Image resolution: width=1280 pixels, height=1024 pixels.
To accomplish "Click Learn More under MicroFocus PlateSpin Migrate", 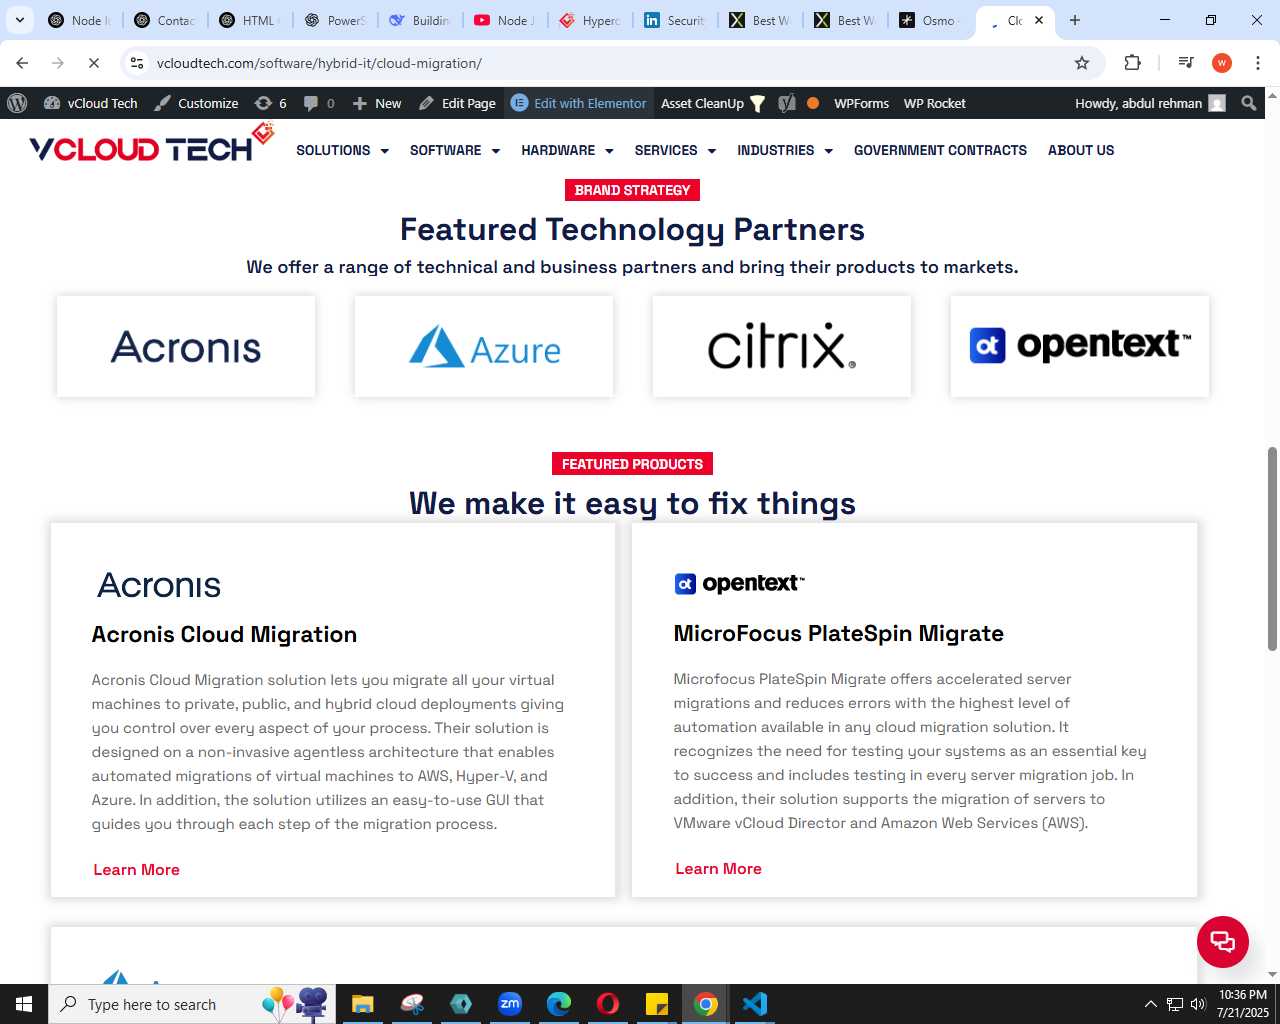I will pos(718,868).
